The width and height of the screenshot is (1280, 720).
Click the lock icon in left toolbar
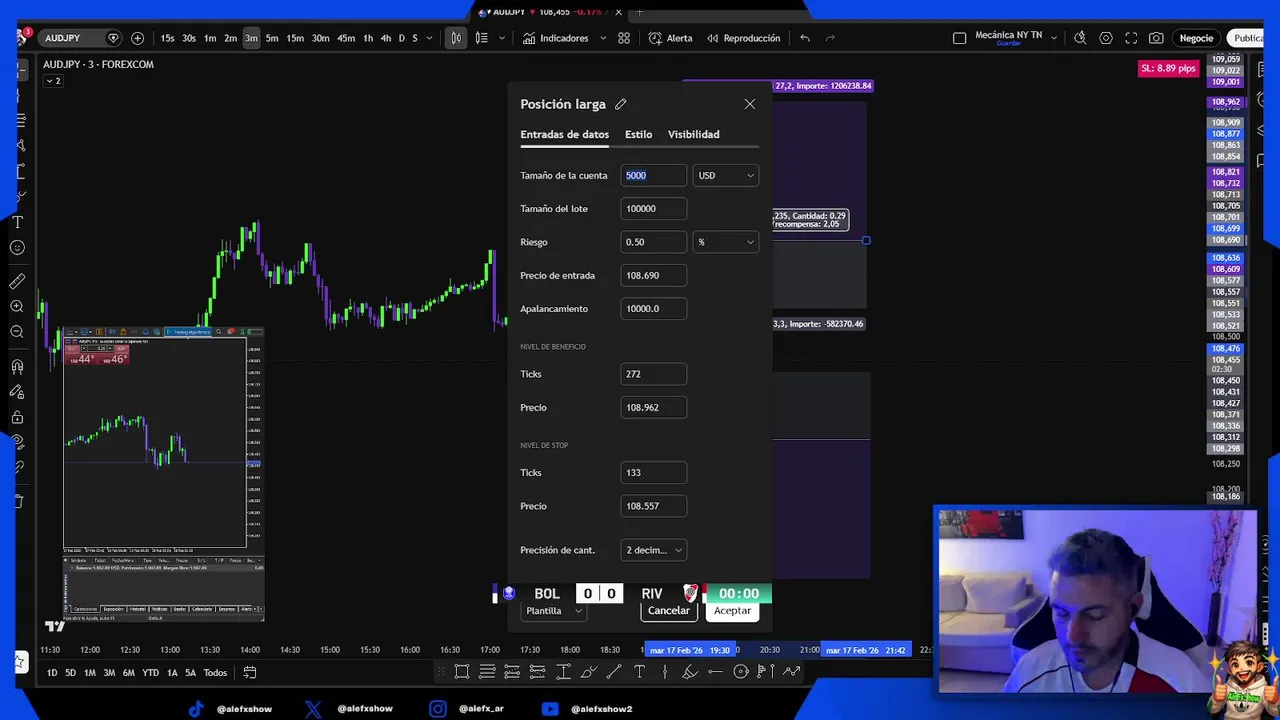pos(17,417)
